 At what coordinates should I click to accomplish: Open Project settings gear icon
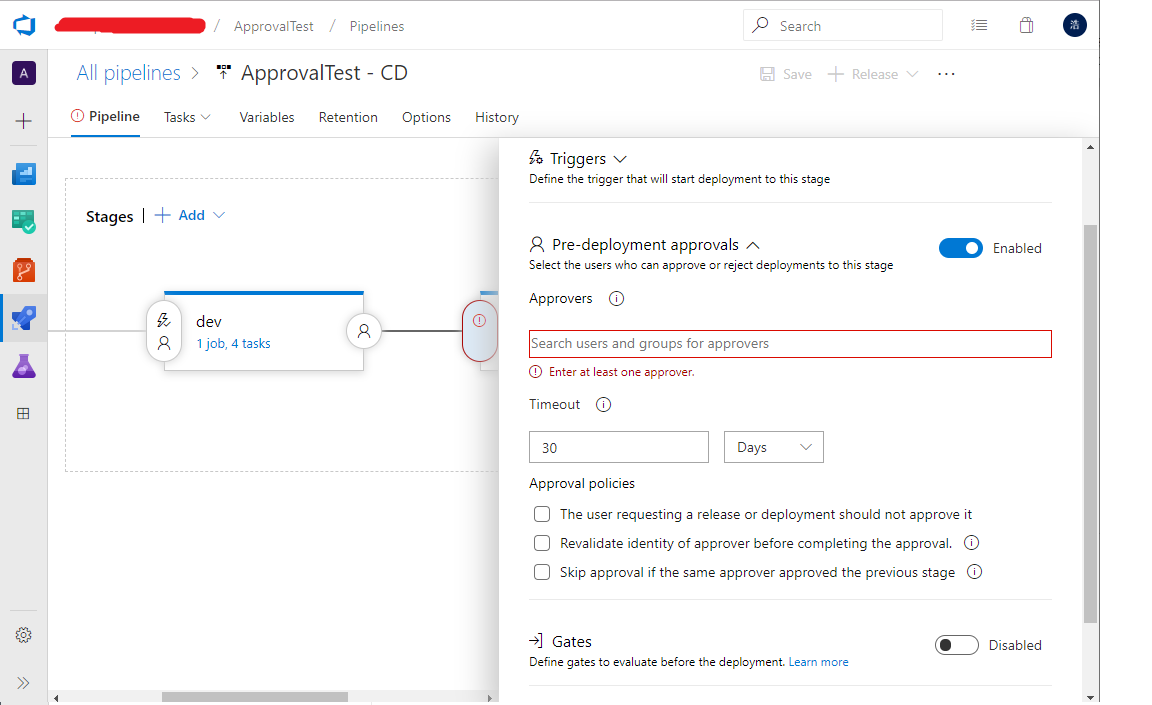pos(24,635)
